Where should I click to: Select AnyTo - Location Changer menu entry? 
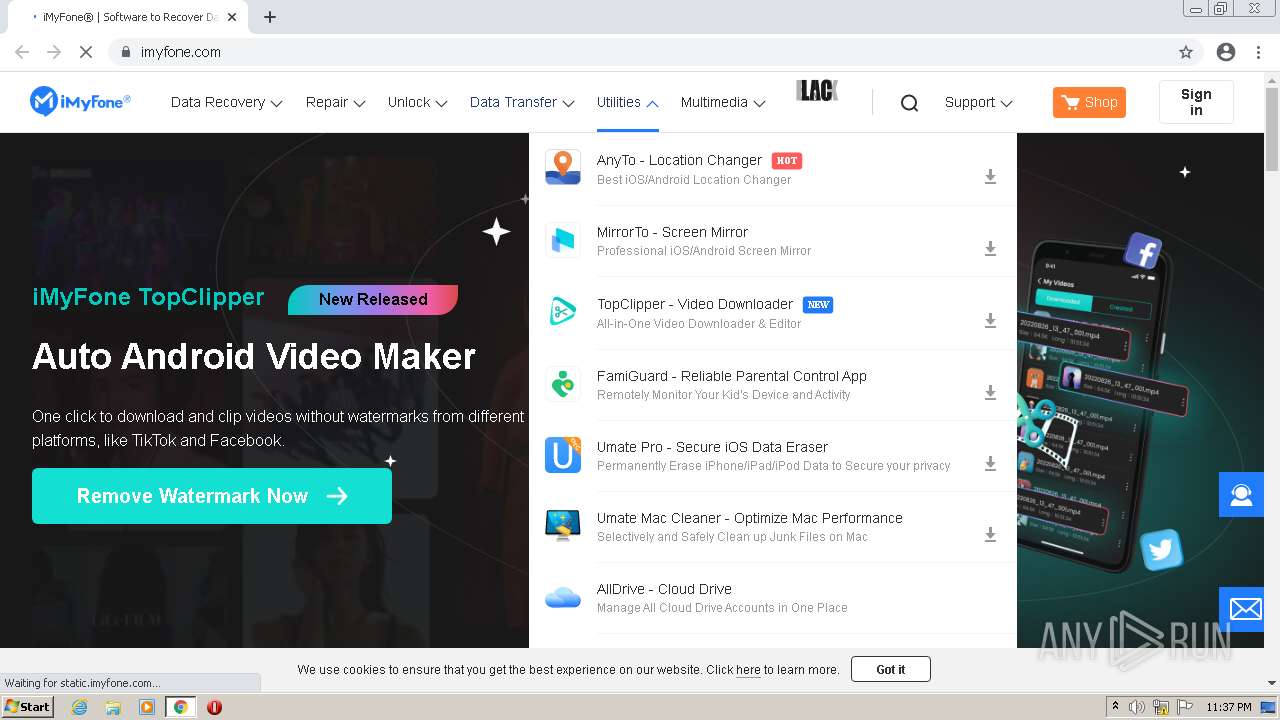click(x=679, y=160)
